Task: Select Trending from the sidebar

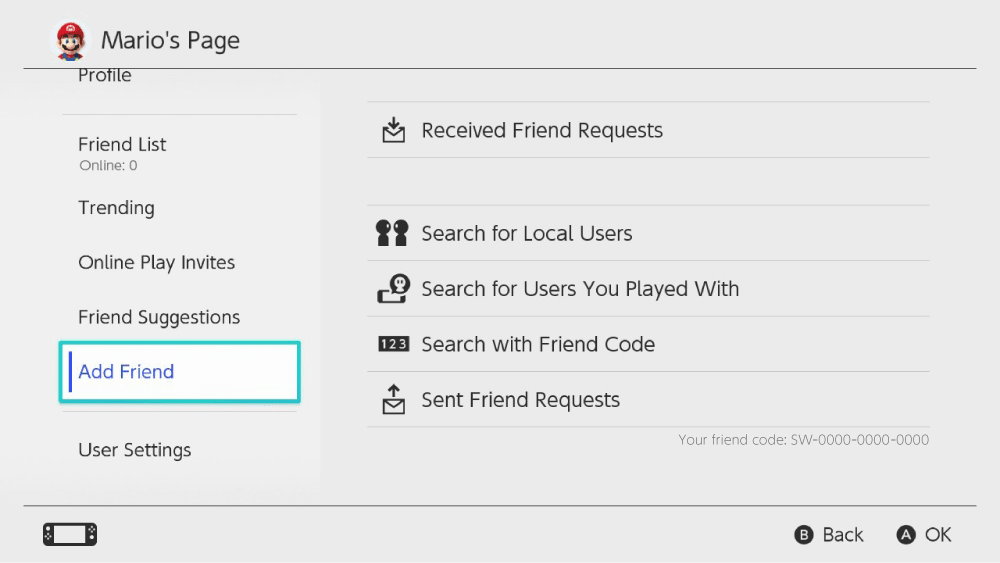Action: 116,208
